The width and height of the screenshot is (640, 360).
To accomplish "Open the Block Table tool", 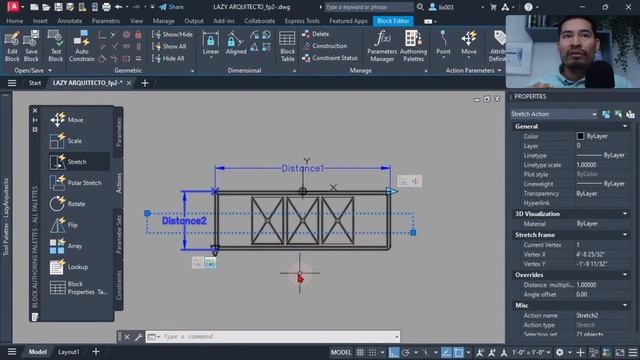I will coord(287,46).
